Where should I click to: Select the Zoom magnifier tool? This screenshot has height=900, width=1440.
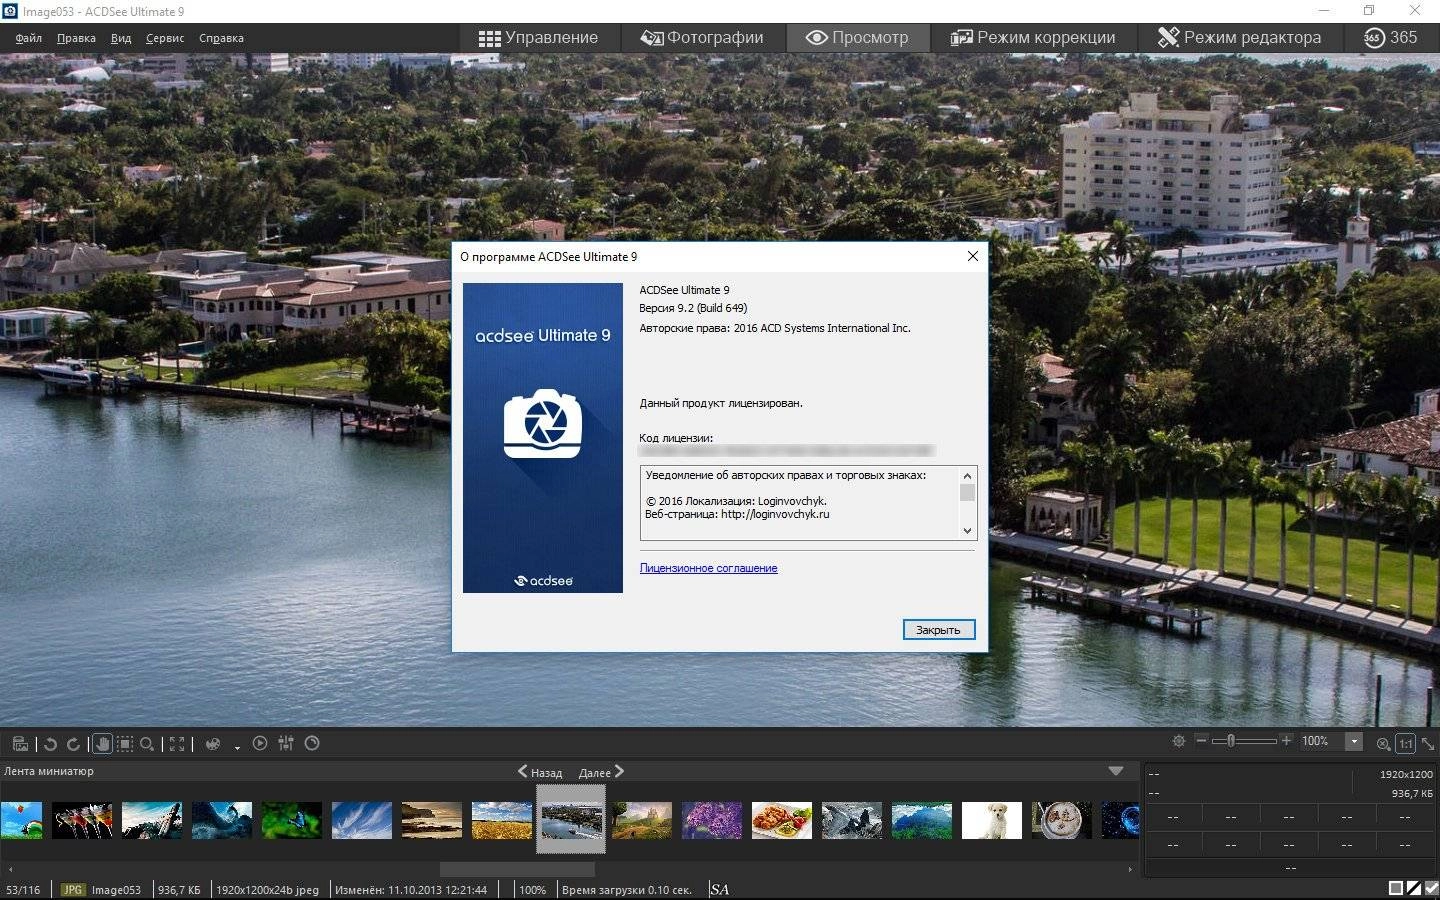tap(147, 744)
